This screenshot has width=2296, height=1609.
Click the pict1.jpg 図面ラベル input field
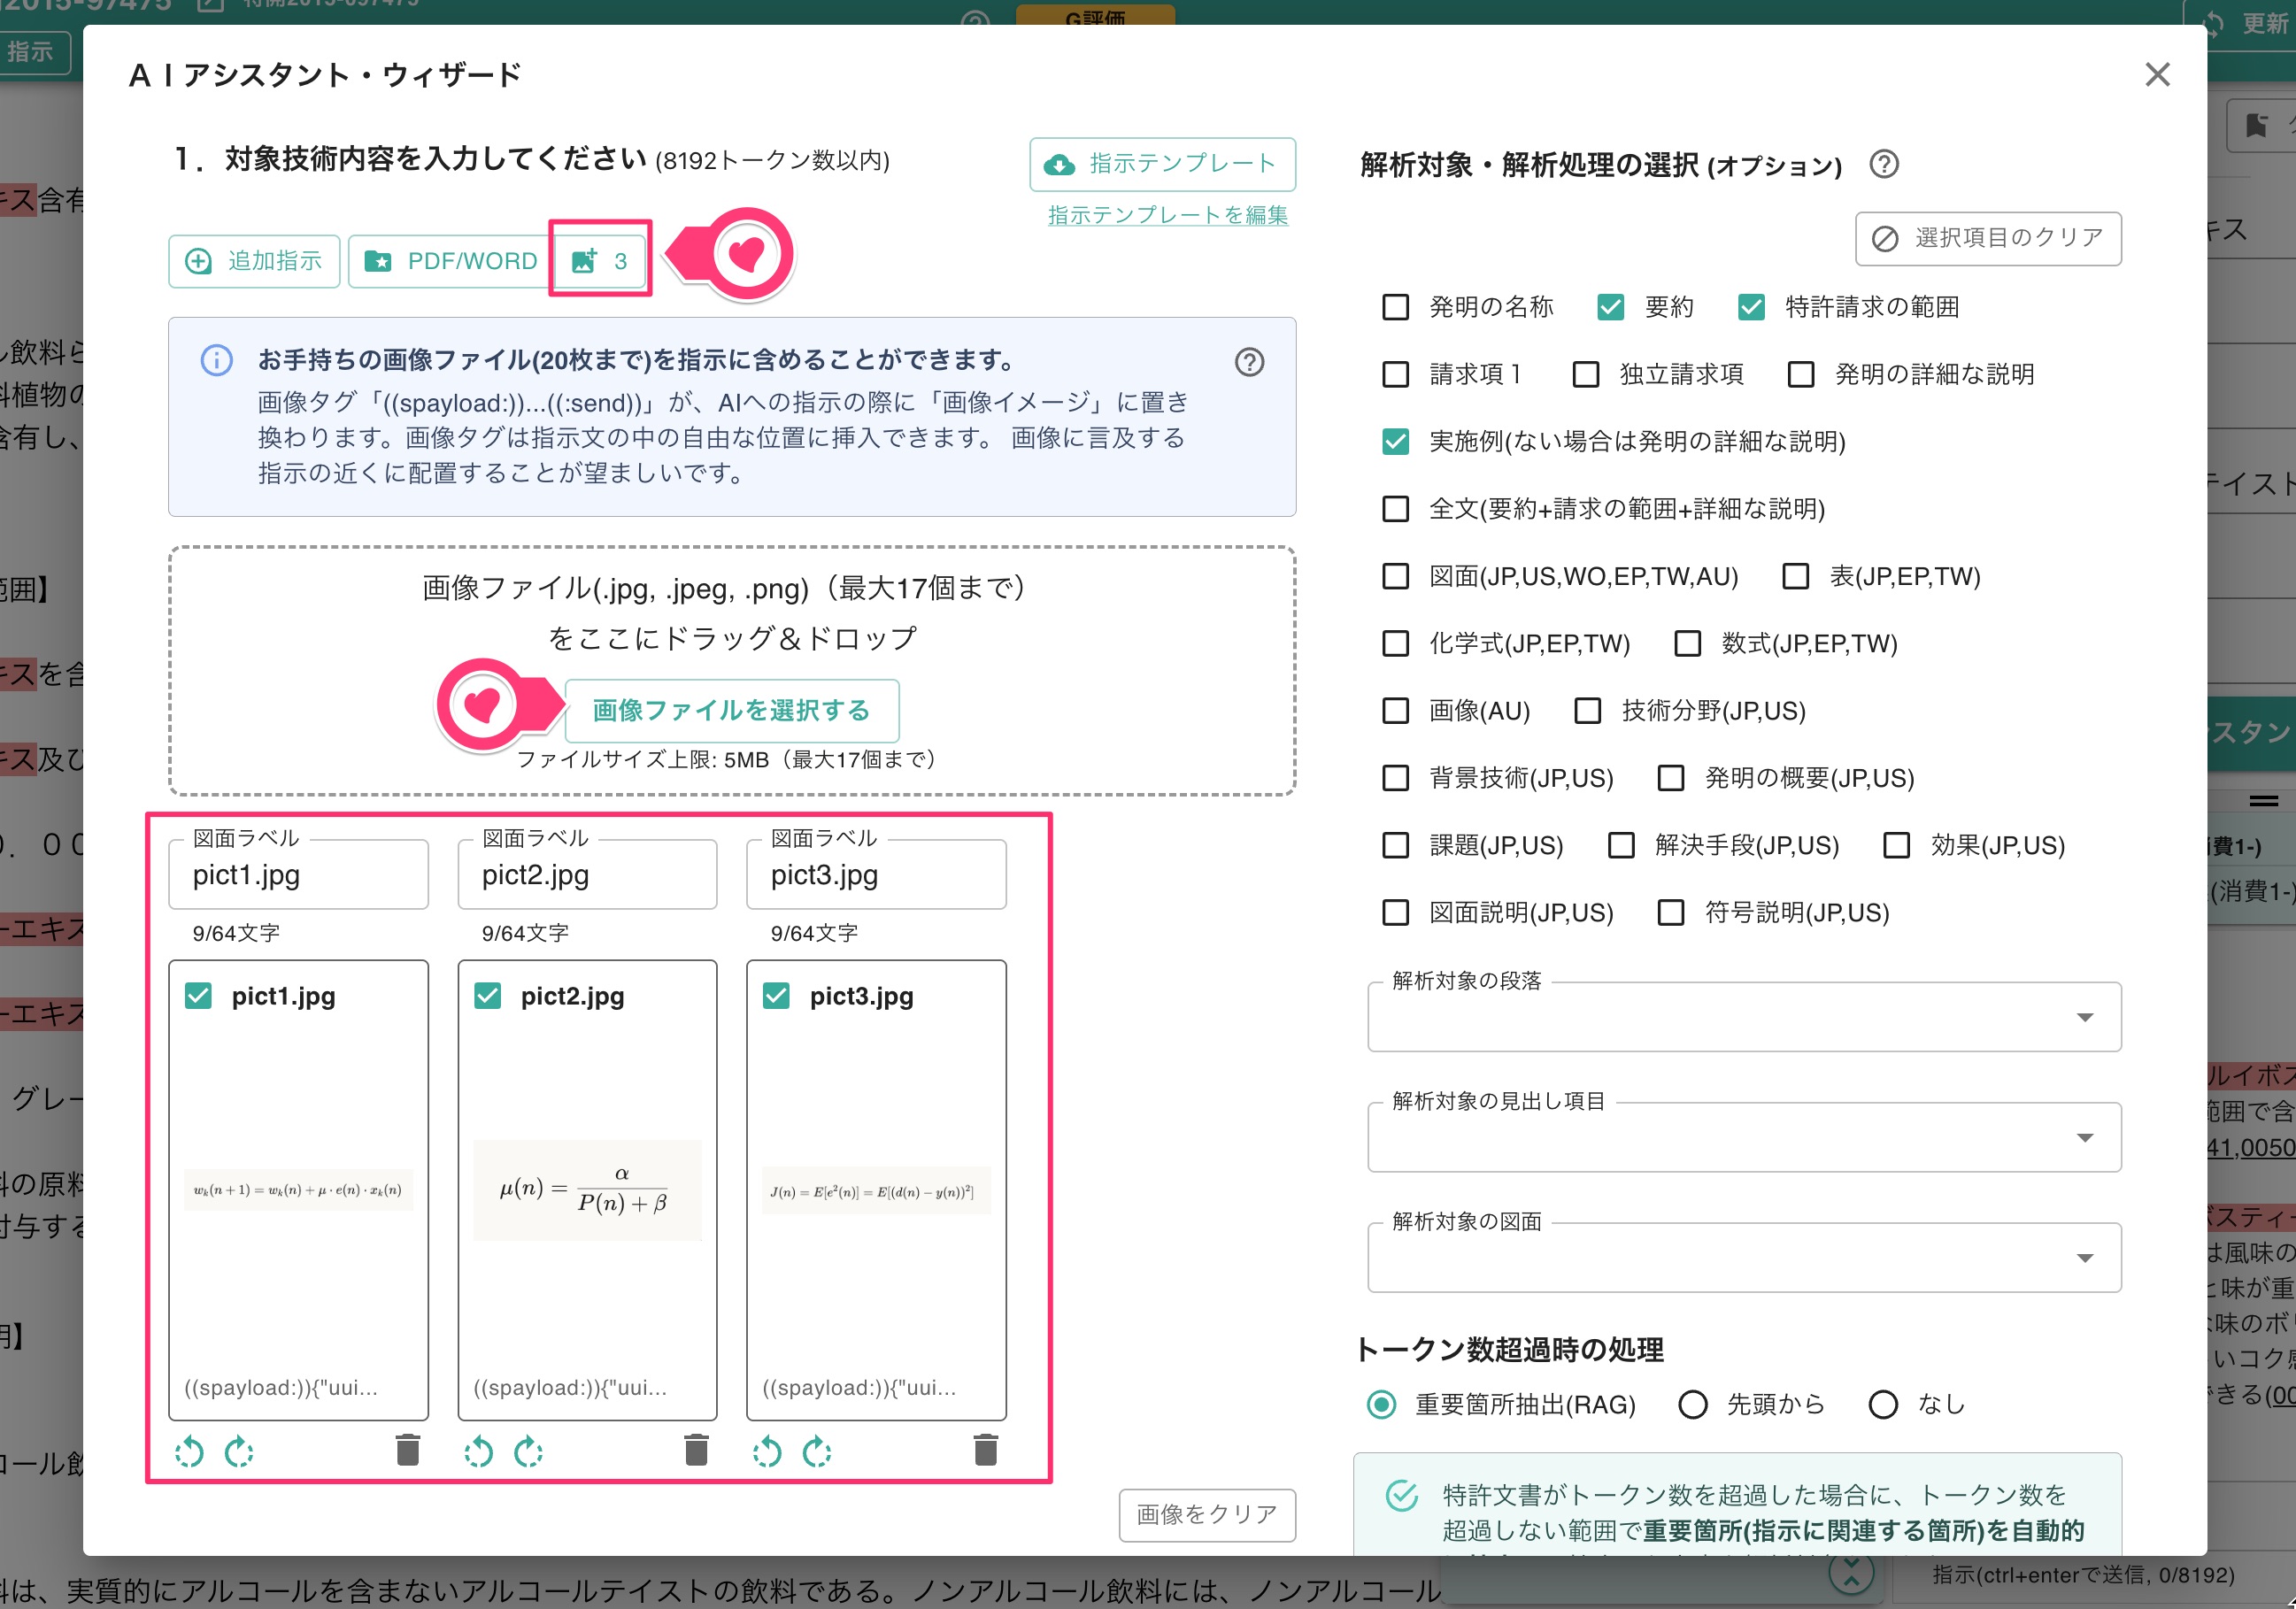pyautogui.click(x=298, y=875)
